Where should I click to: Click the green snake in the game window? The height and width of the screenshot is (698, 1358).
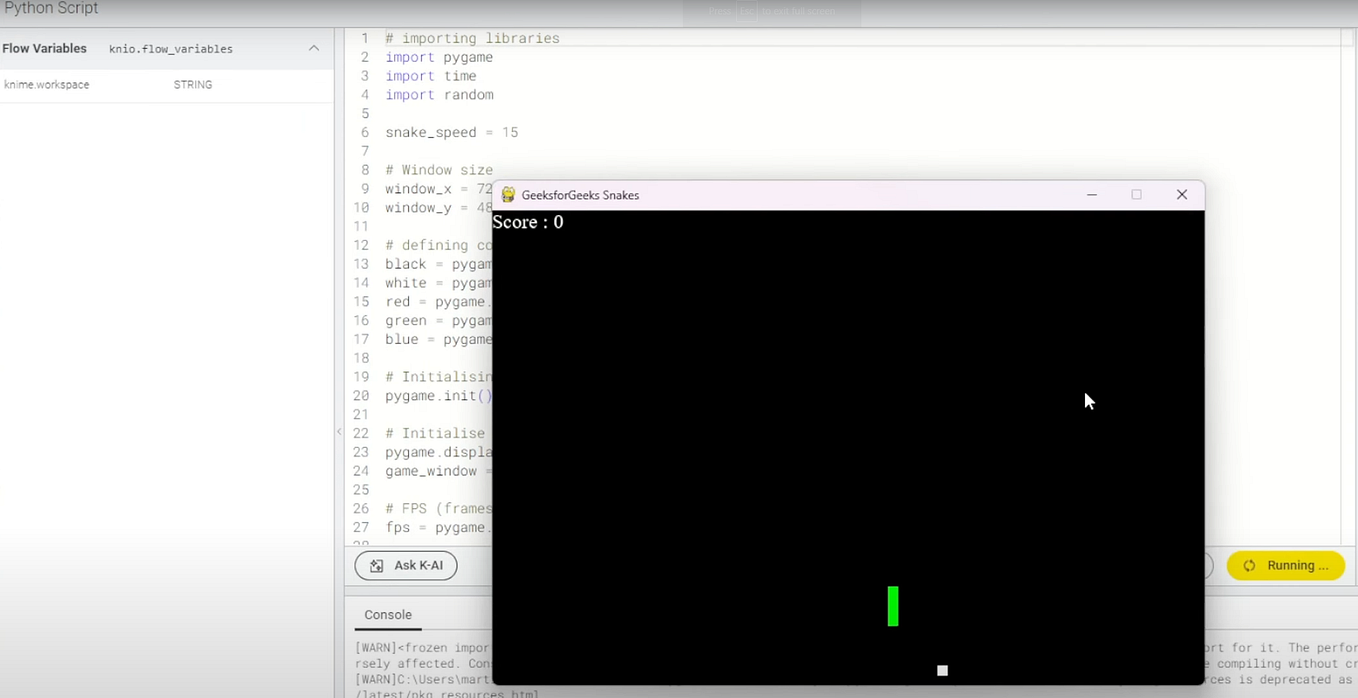coord(893,606)
